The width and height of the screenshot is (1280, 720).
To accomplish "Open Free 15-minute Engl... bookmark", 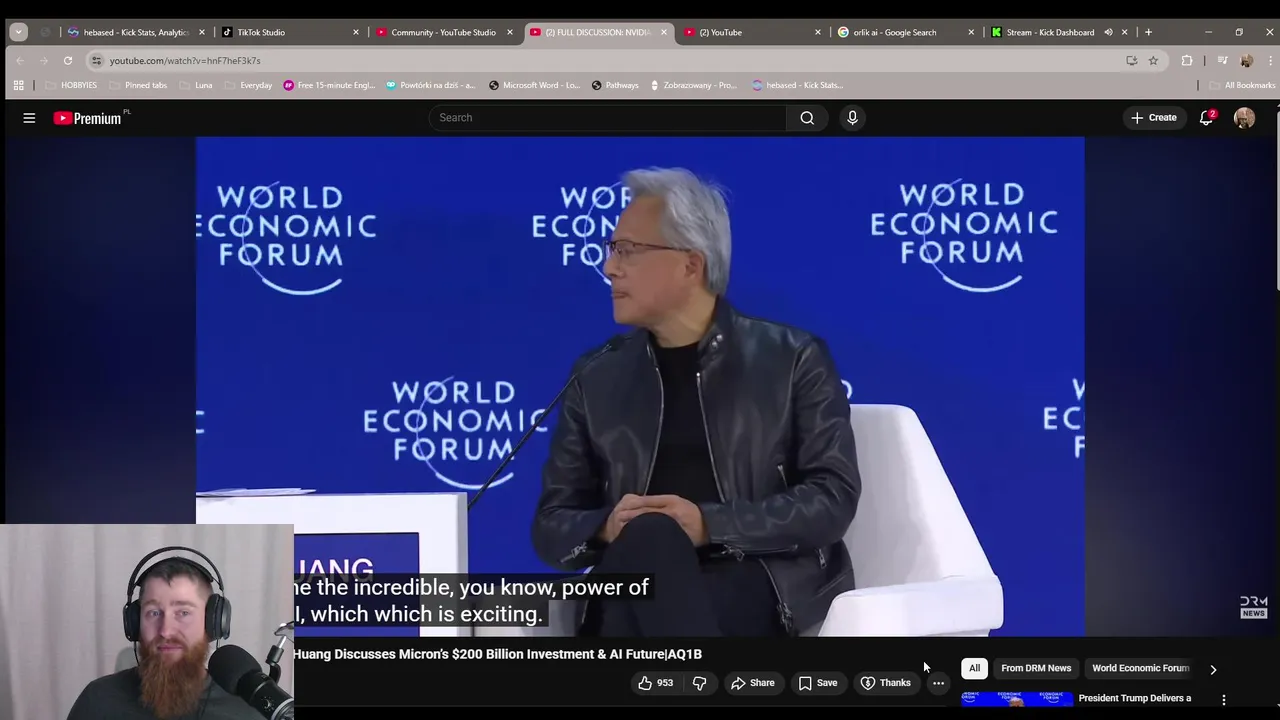I will pyautogui.click(x=329, y=85).
